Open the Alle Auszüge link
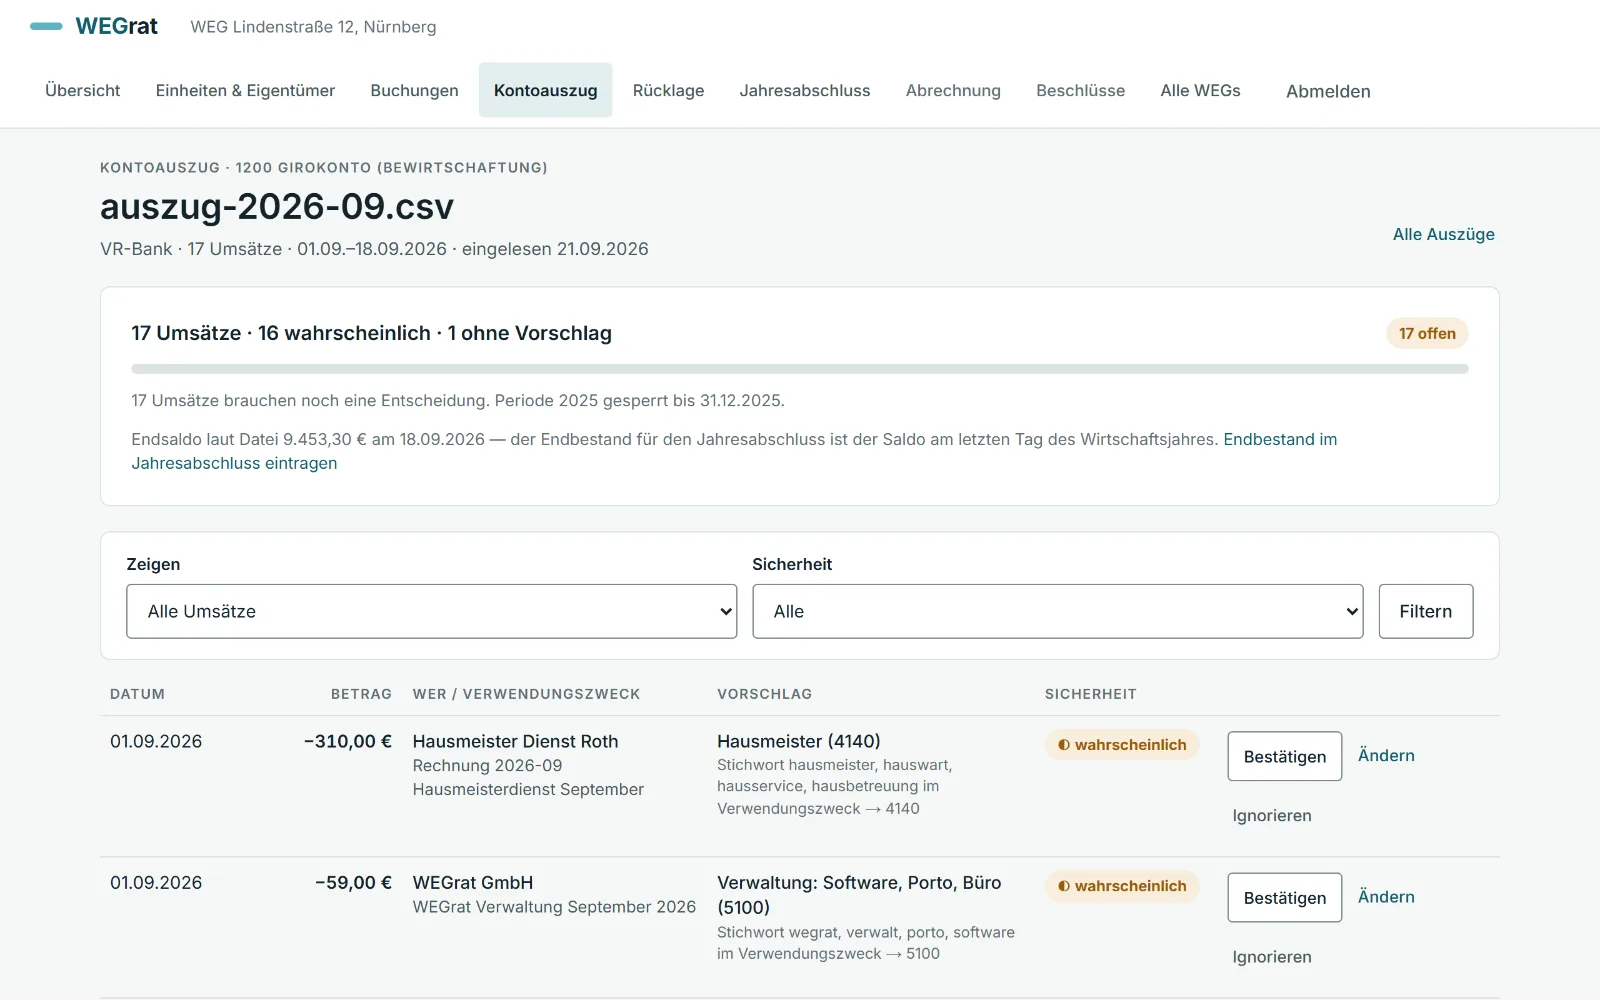This screenshot has width=1600, height=1000. 1443,234
